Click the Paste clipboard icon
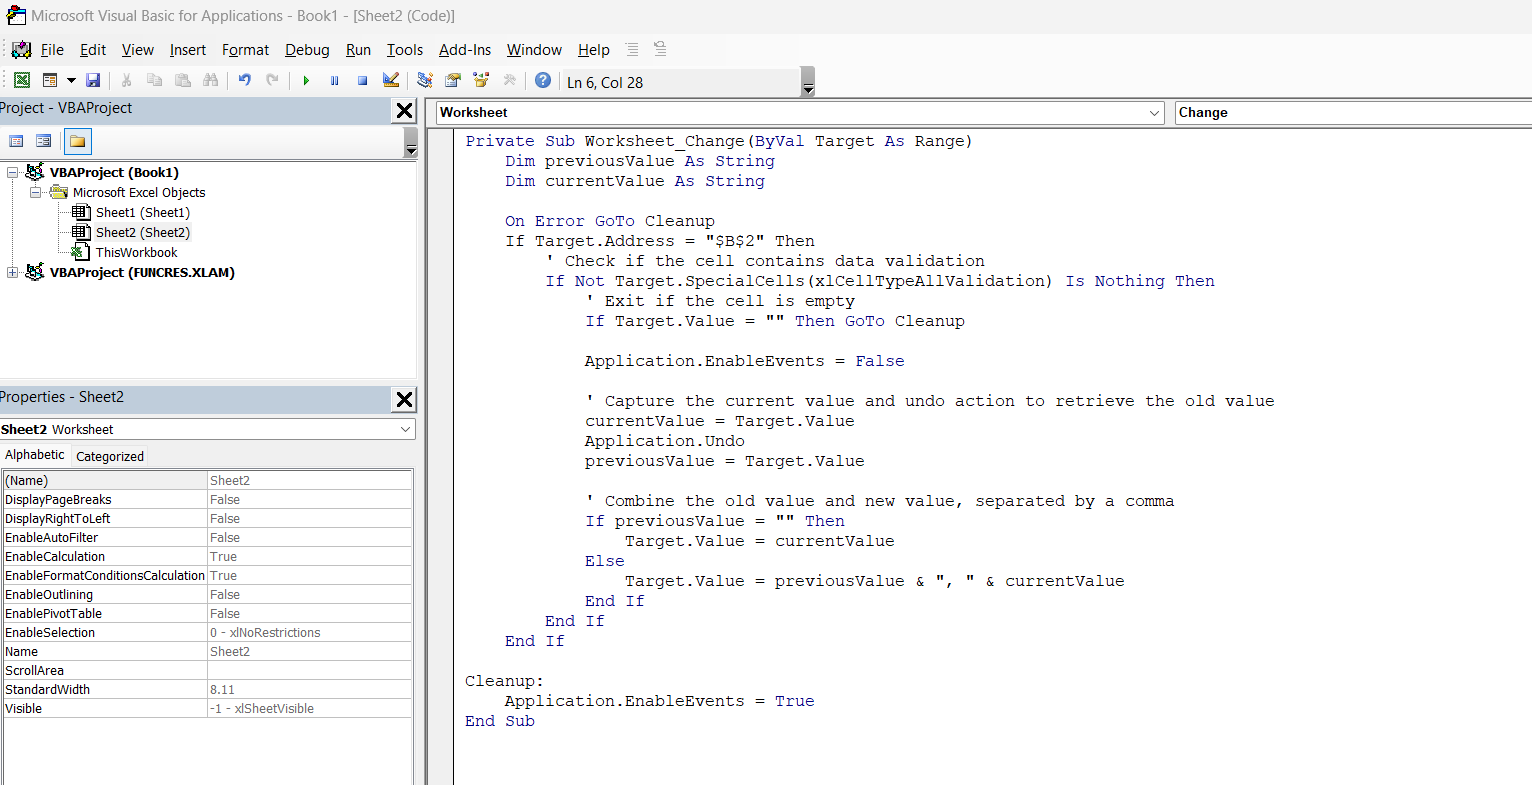 [182, 80]
